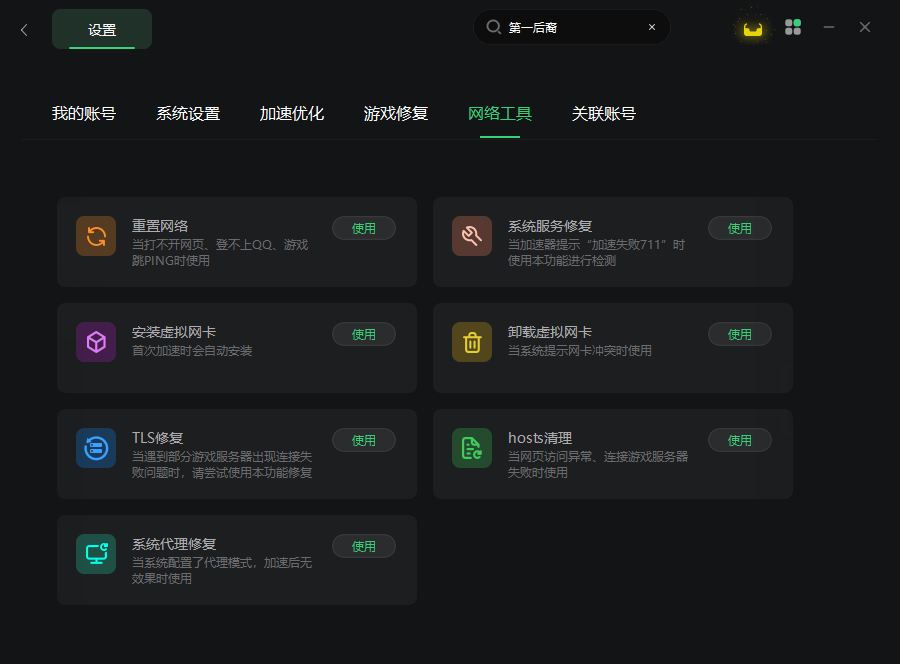The height and width of the screenshot is (664, 900).
Task: Click the search magnifier icon
Action: click(x=493, y=27)
